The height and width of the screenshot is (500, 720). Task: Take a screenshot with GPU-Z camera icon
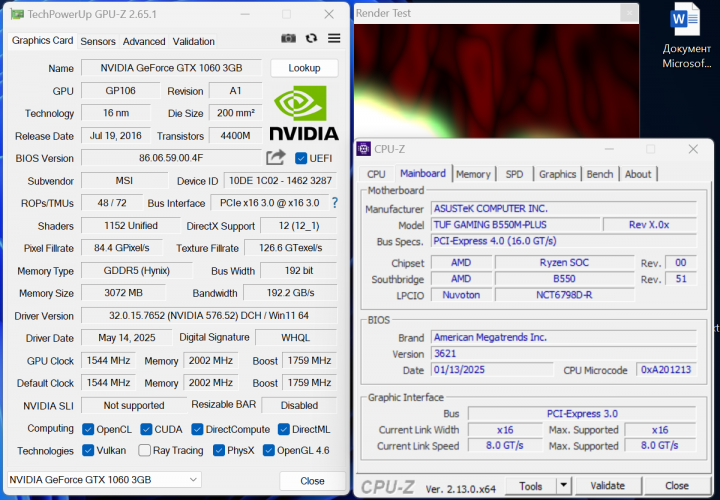point(288,39)
